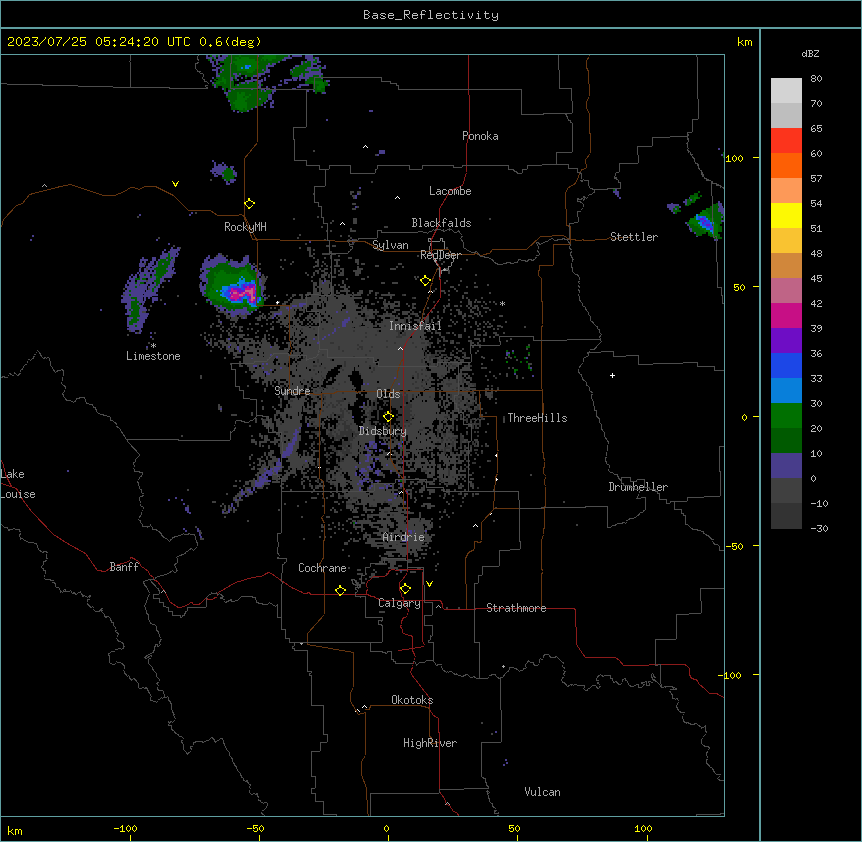The width and height of the screenshot is (862, 842).
Task: Click the Olds town label
Action: (x=388, y=394)
